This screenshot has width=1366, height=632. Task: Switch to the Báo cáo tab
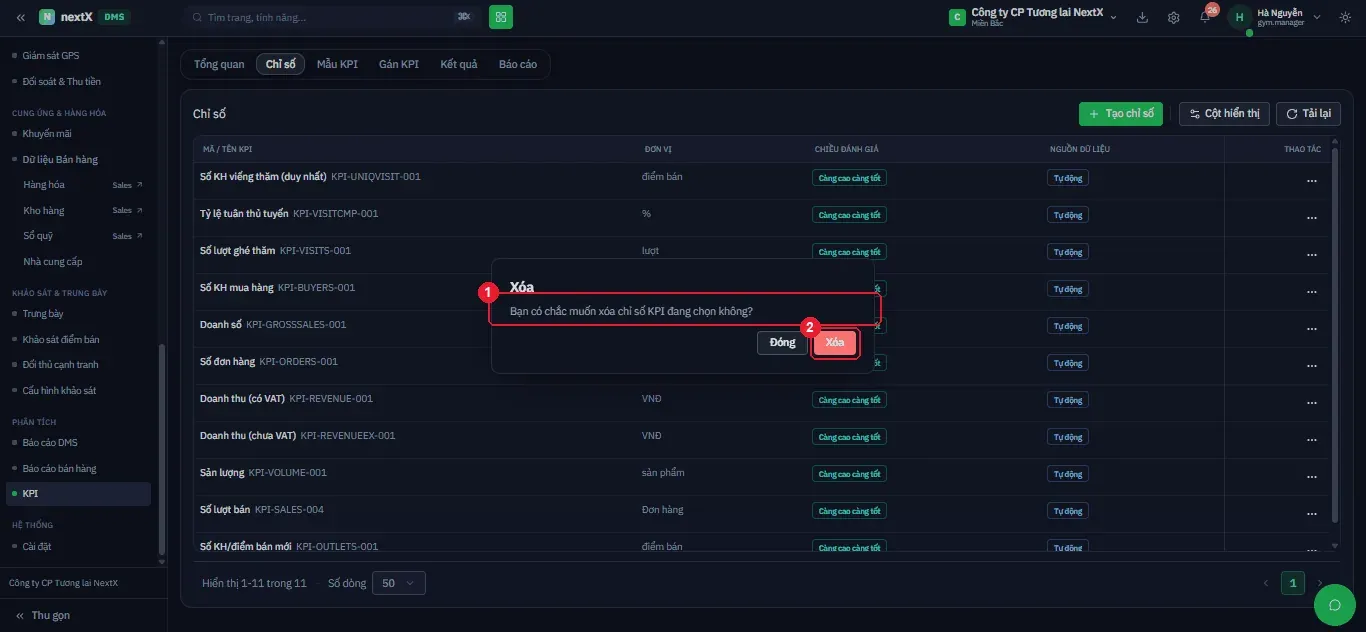pyautogui.click(x=518, y=64)
